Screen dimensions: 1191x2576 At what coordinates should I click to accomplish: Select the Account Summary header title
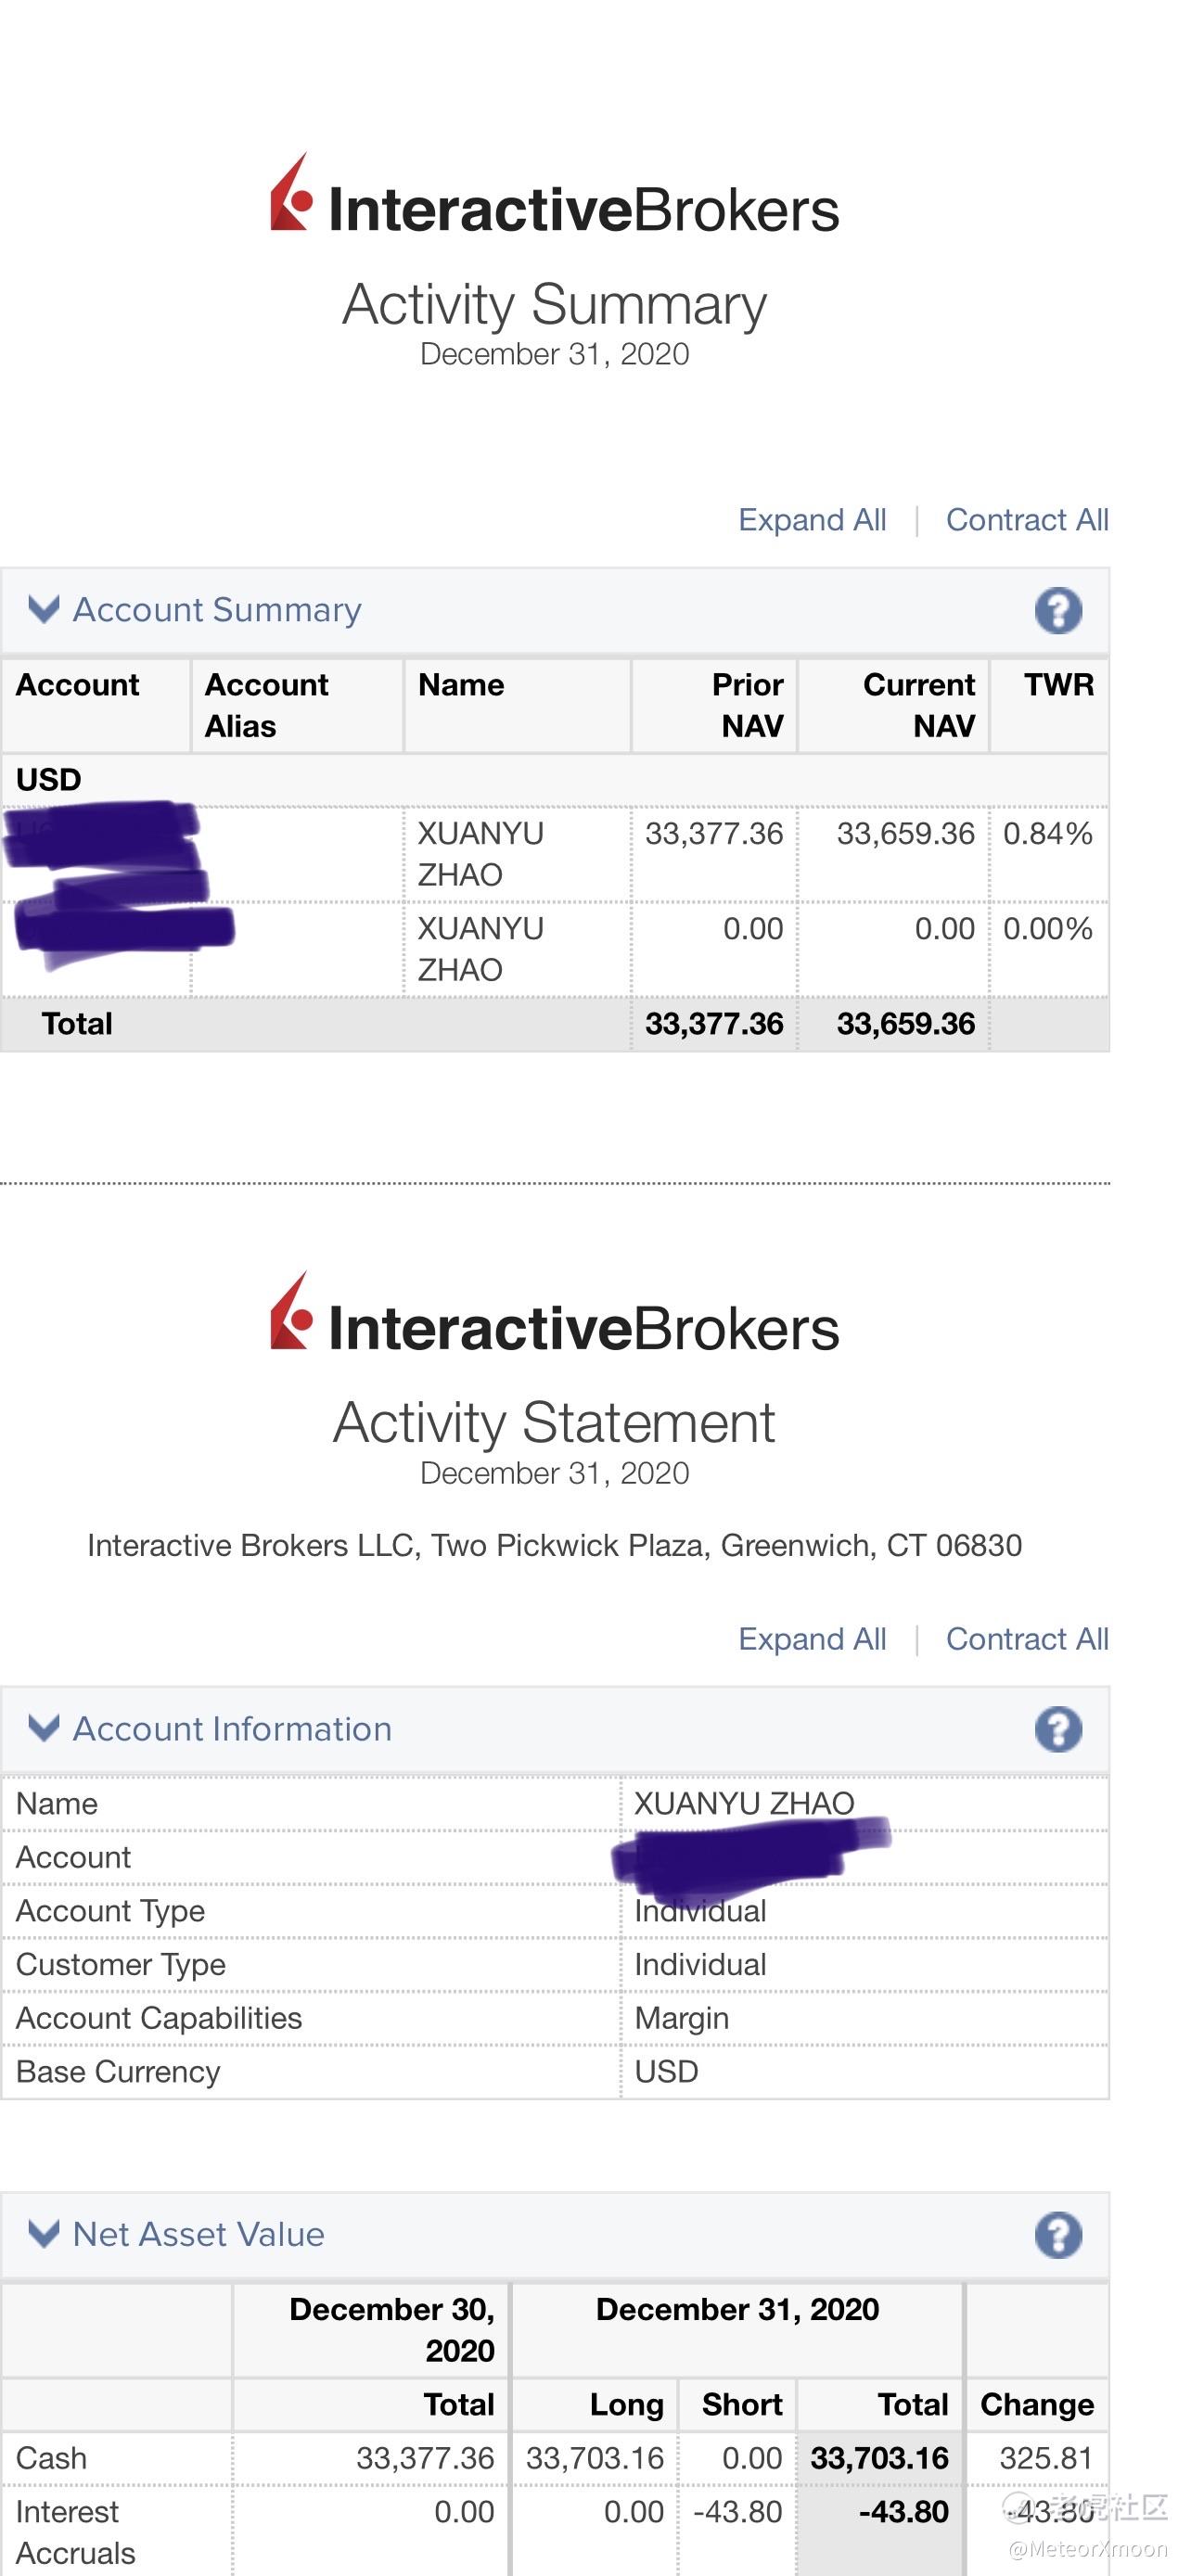(x=217, y=609)
